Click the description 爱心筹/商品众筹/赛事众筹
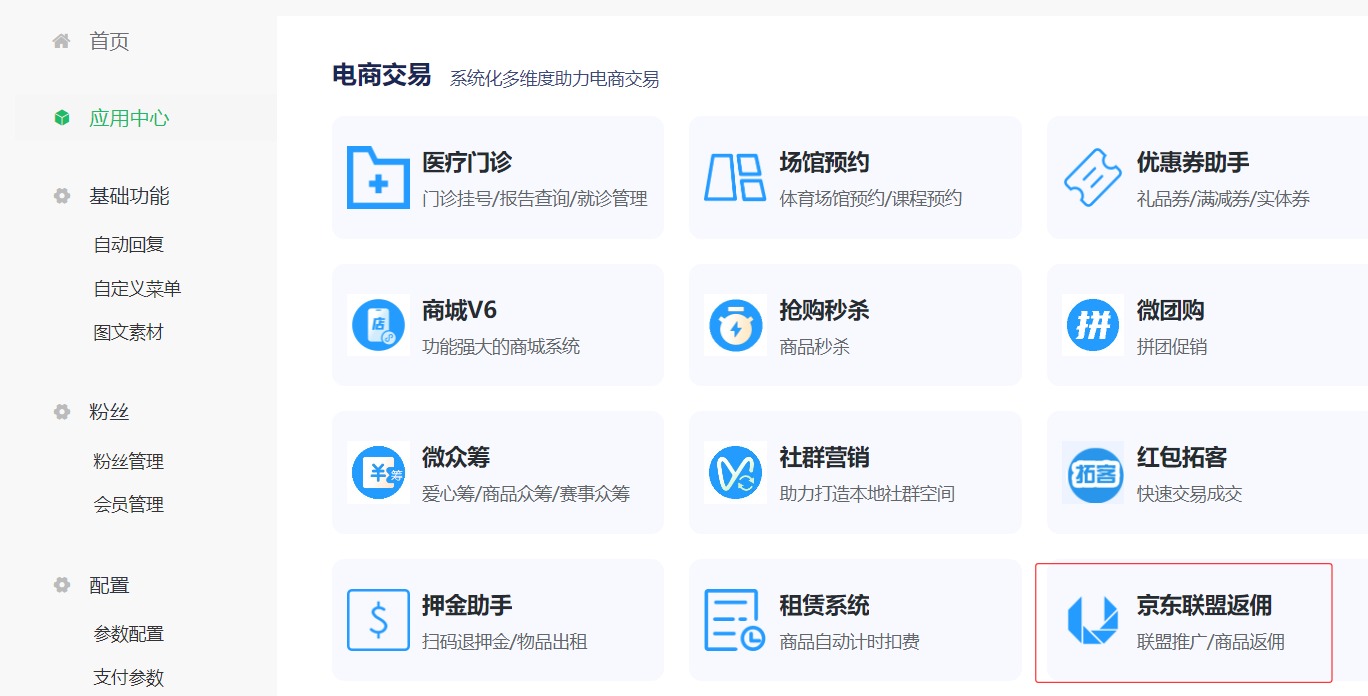This screenshot has width=1368, height=696. click(x=526, y=494)
